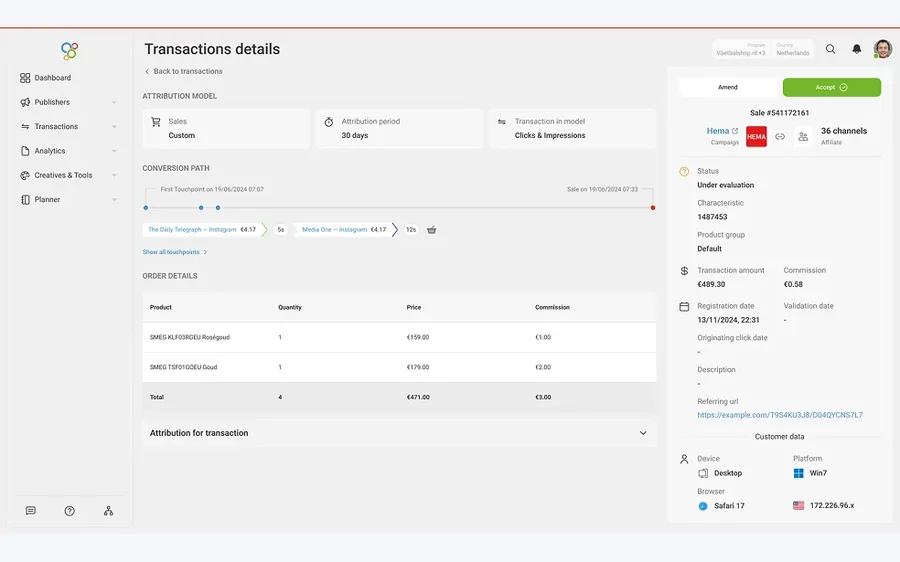Open the user profile avatar
The width and height of the screenshot is (900, 562).
point(883,49)
